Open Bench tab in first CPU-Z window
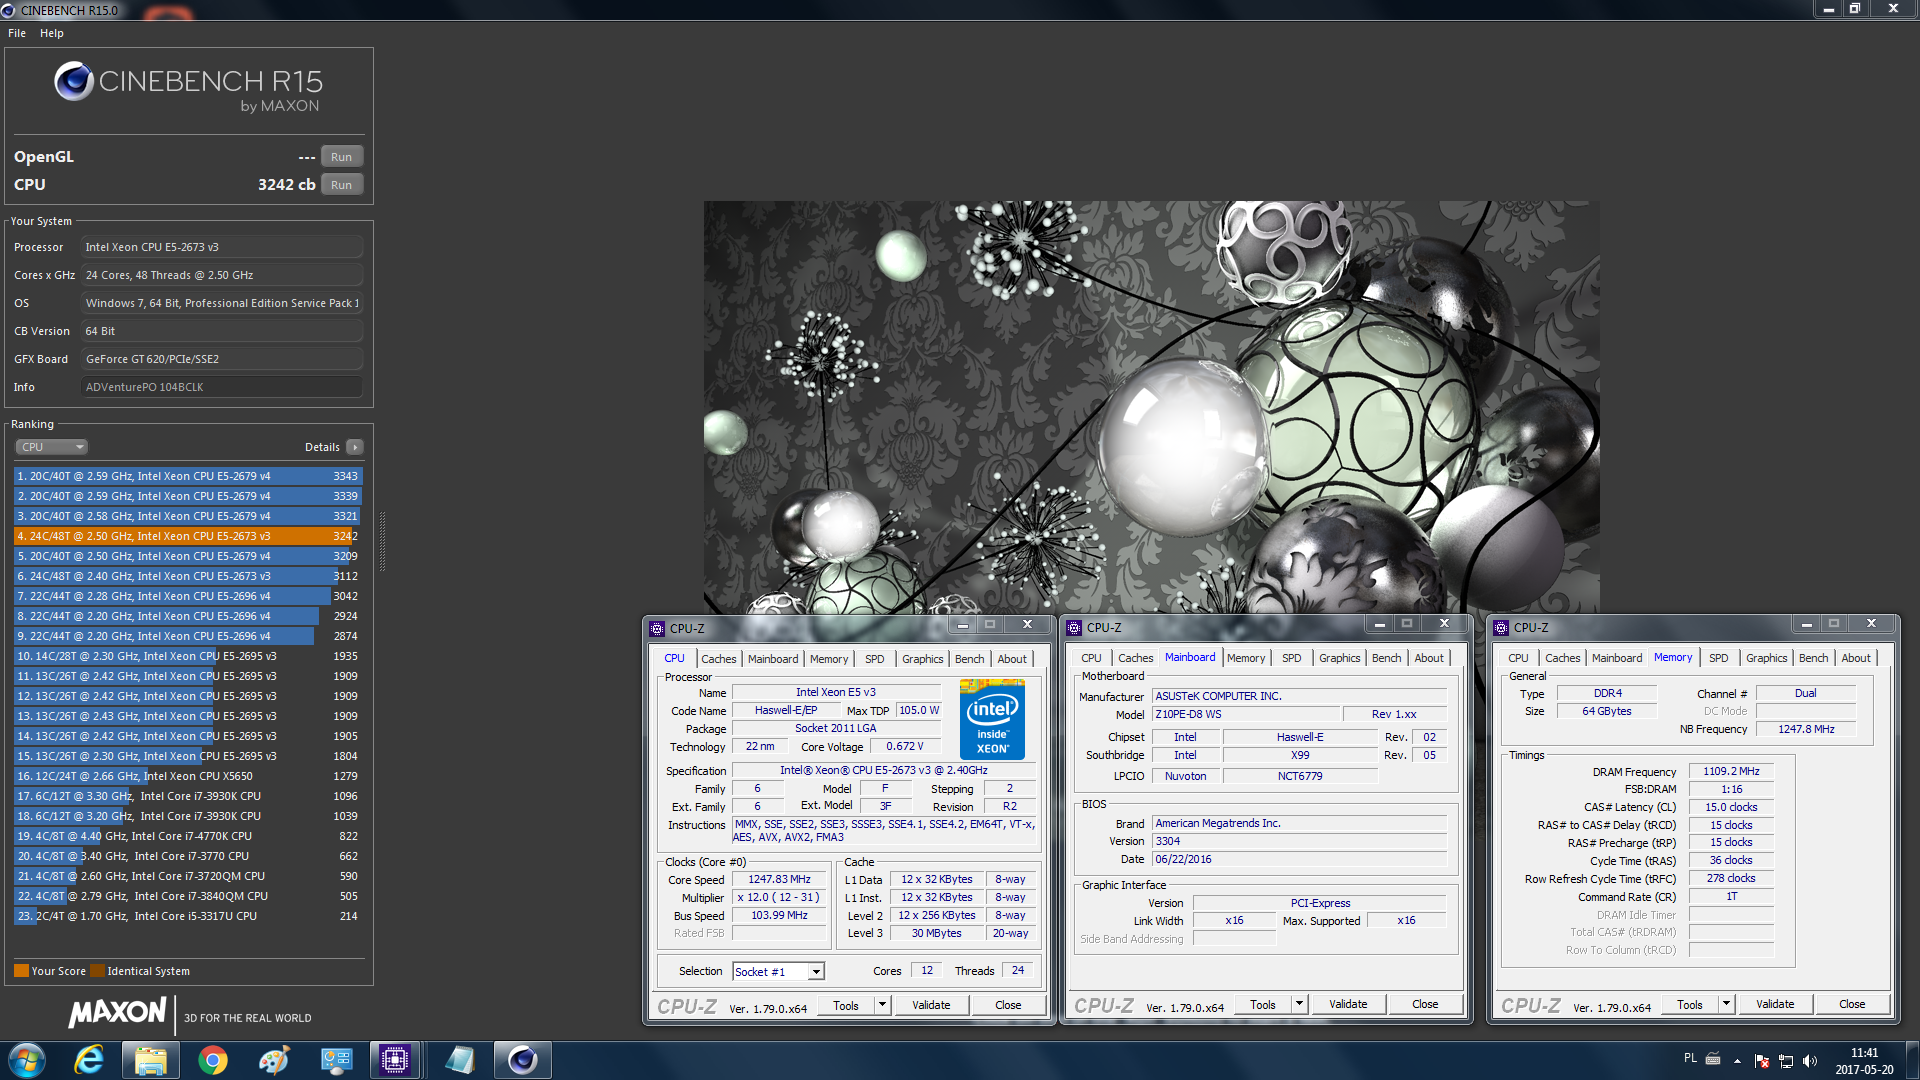 [969, 659]
